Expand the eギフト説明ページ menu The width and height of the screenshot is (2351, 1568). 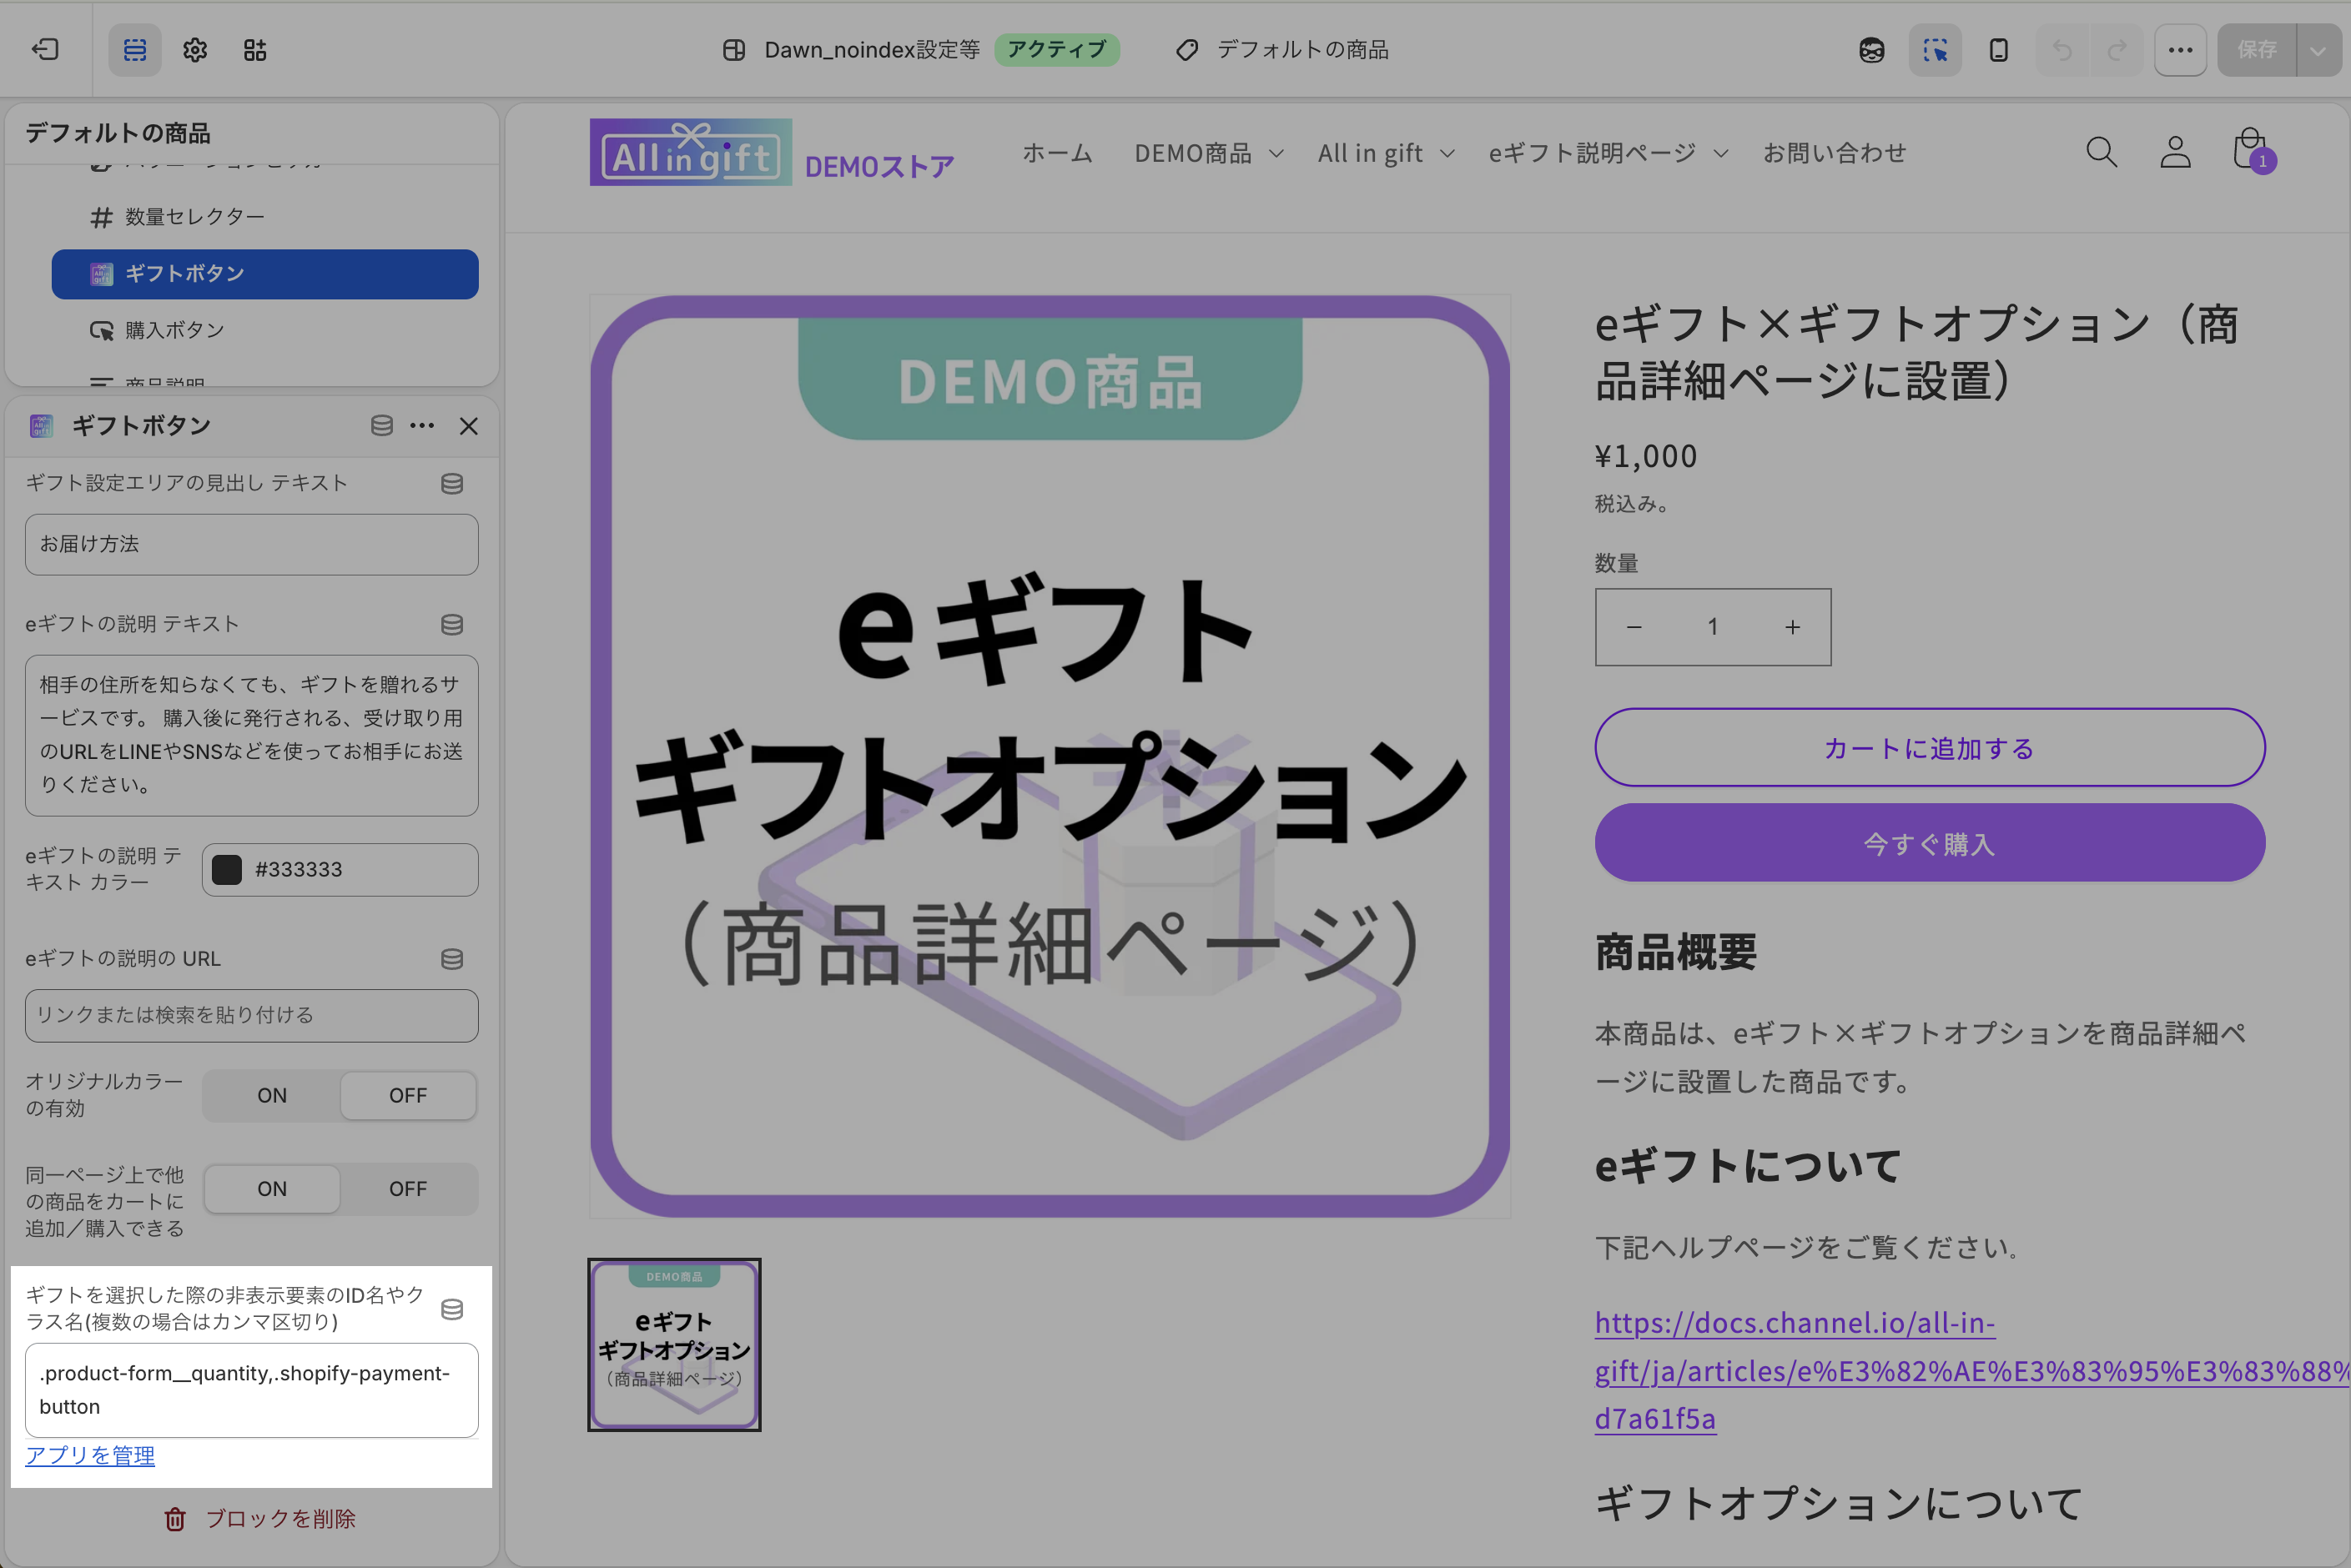coord(1608,153)
